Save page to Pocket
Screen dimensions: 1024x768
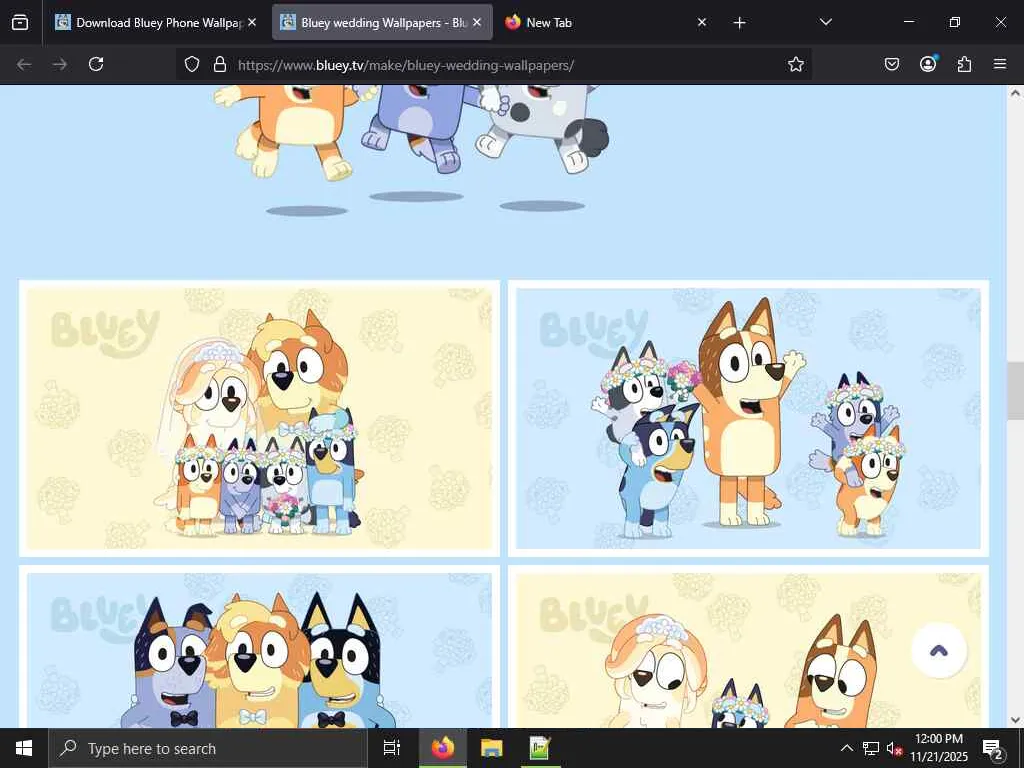click(892, 64)
